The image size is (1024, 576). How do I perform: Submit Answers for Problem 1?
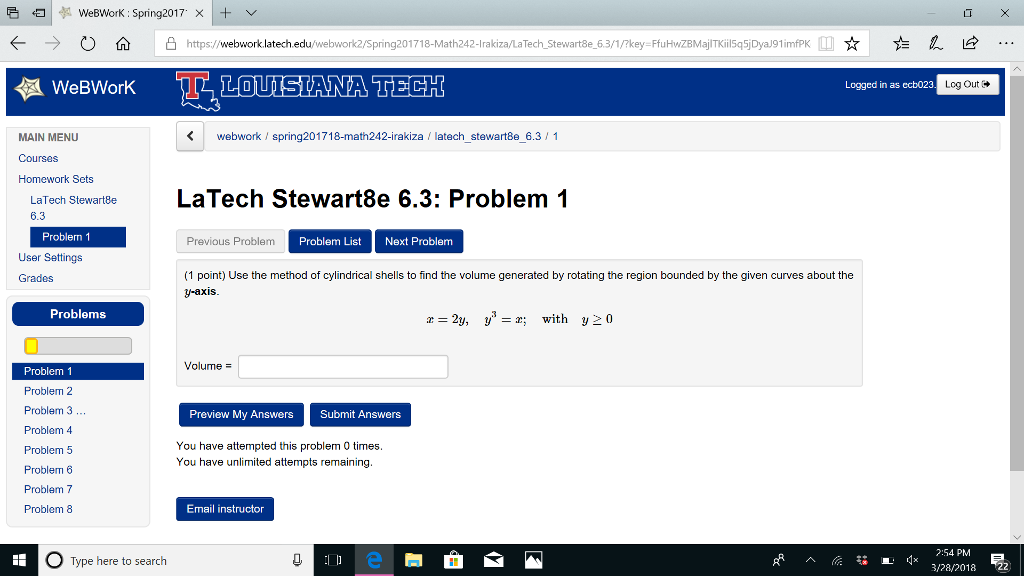[359, 414]
